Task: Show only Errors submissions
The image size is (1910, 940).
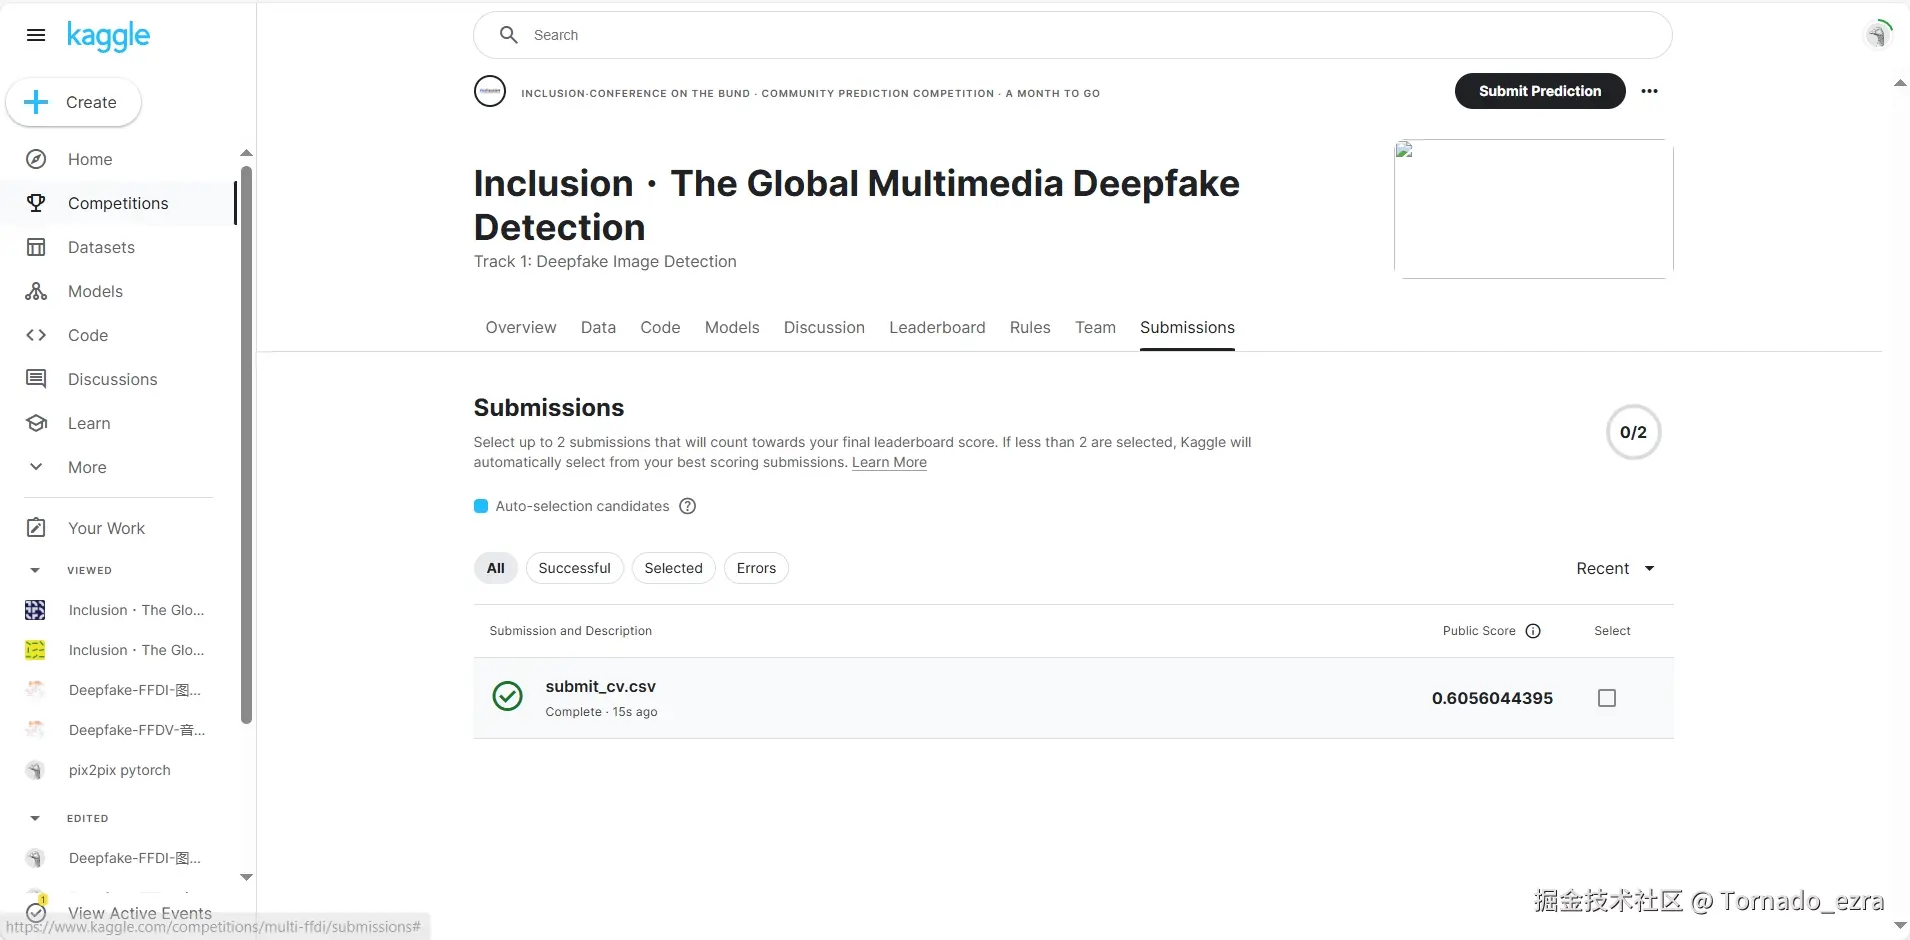Action: pos(756,568)
